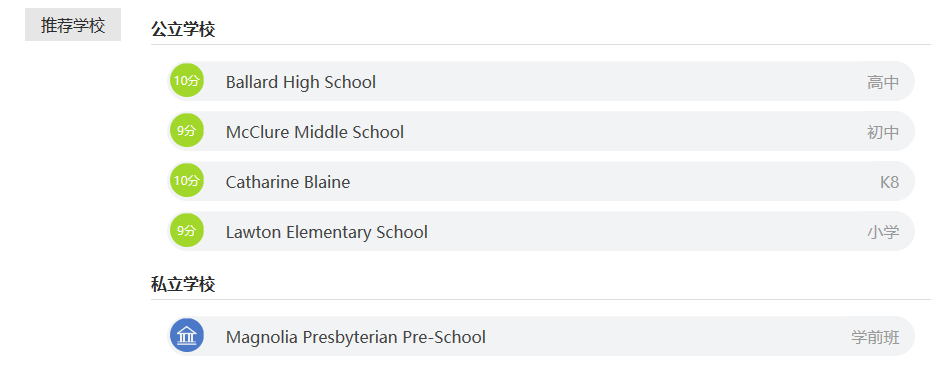Open Magnolia Presbyterian Pre-School entry

tap(356, 337)
